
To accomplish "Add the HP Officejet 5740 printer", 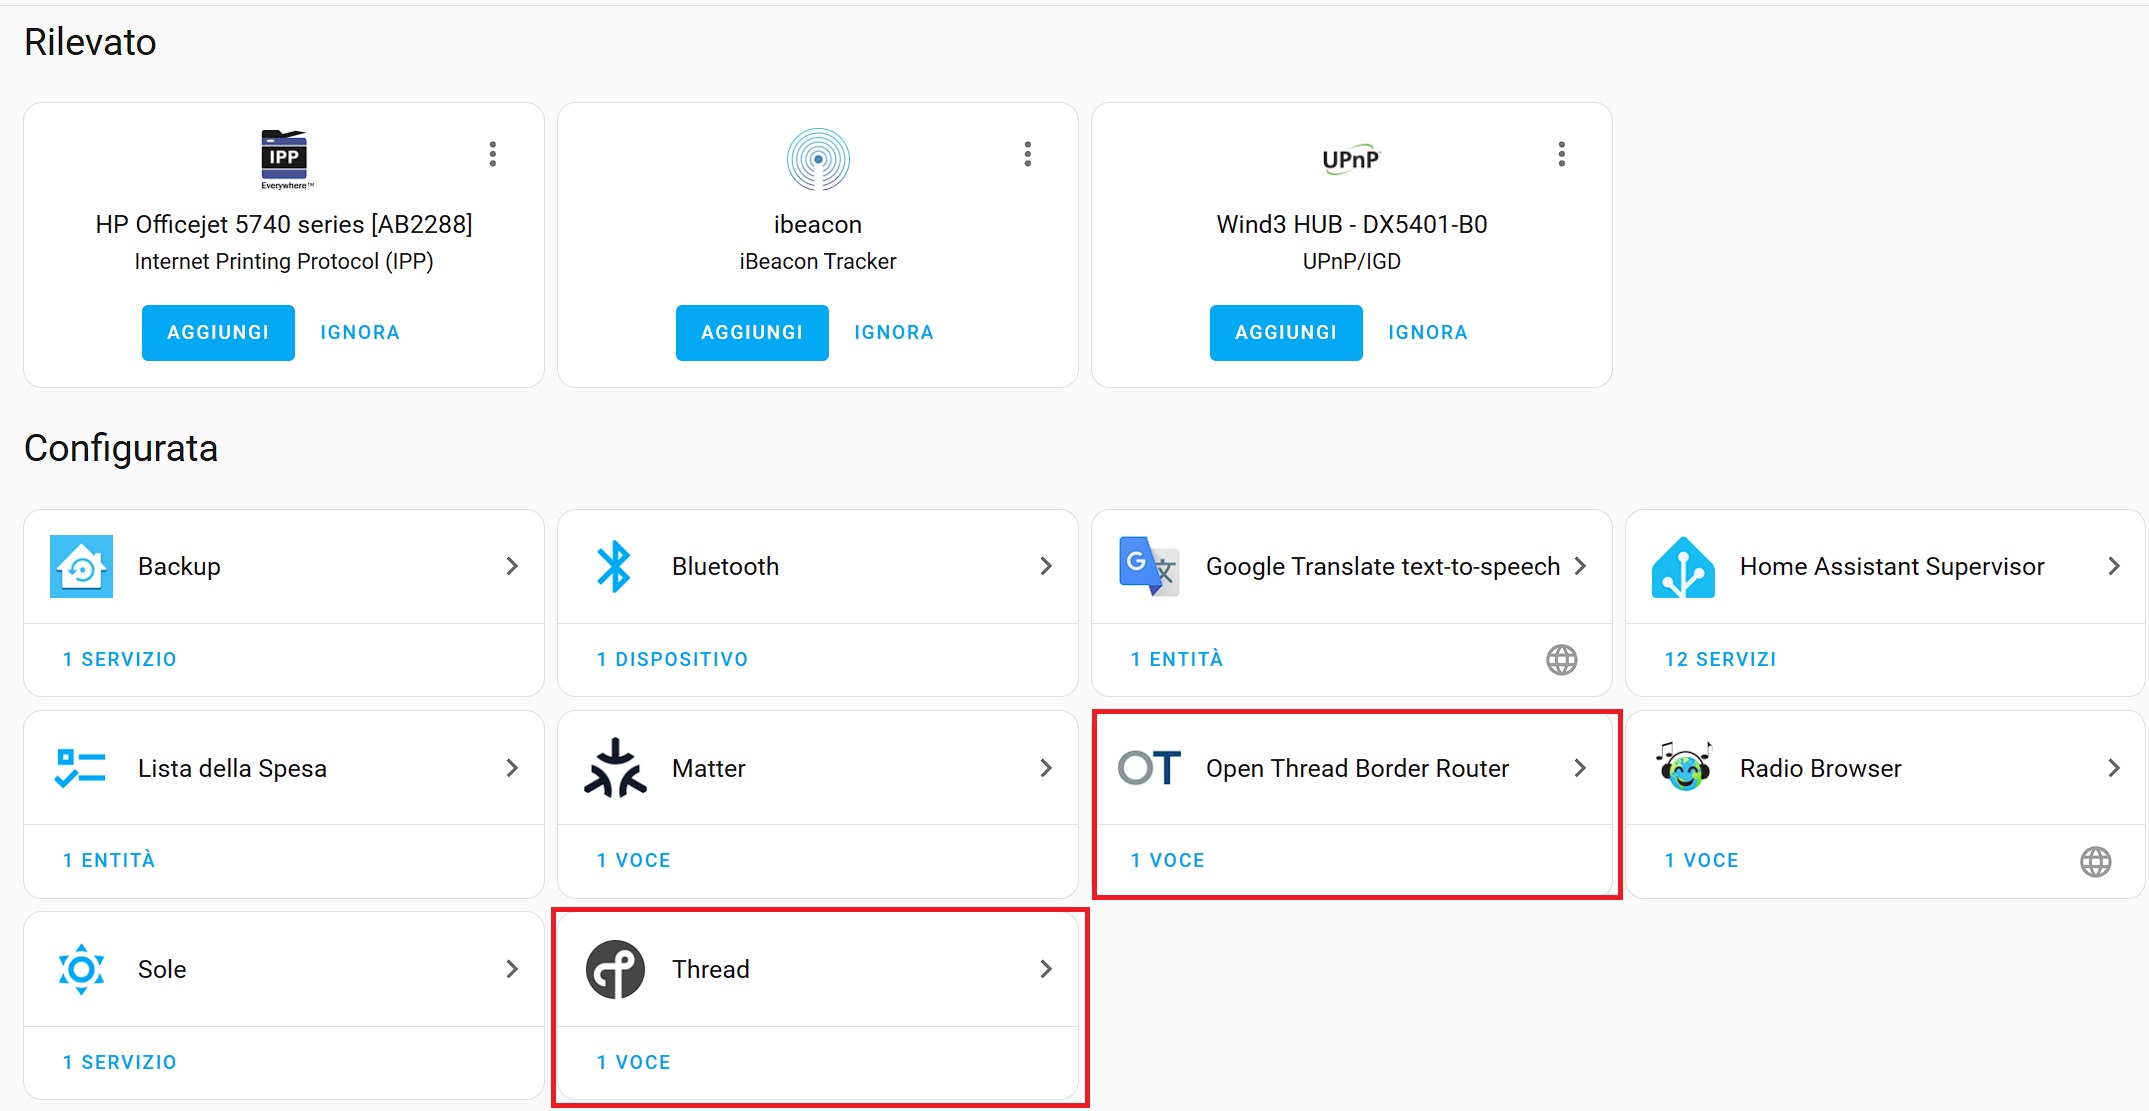I will click(x=218, y=333).
